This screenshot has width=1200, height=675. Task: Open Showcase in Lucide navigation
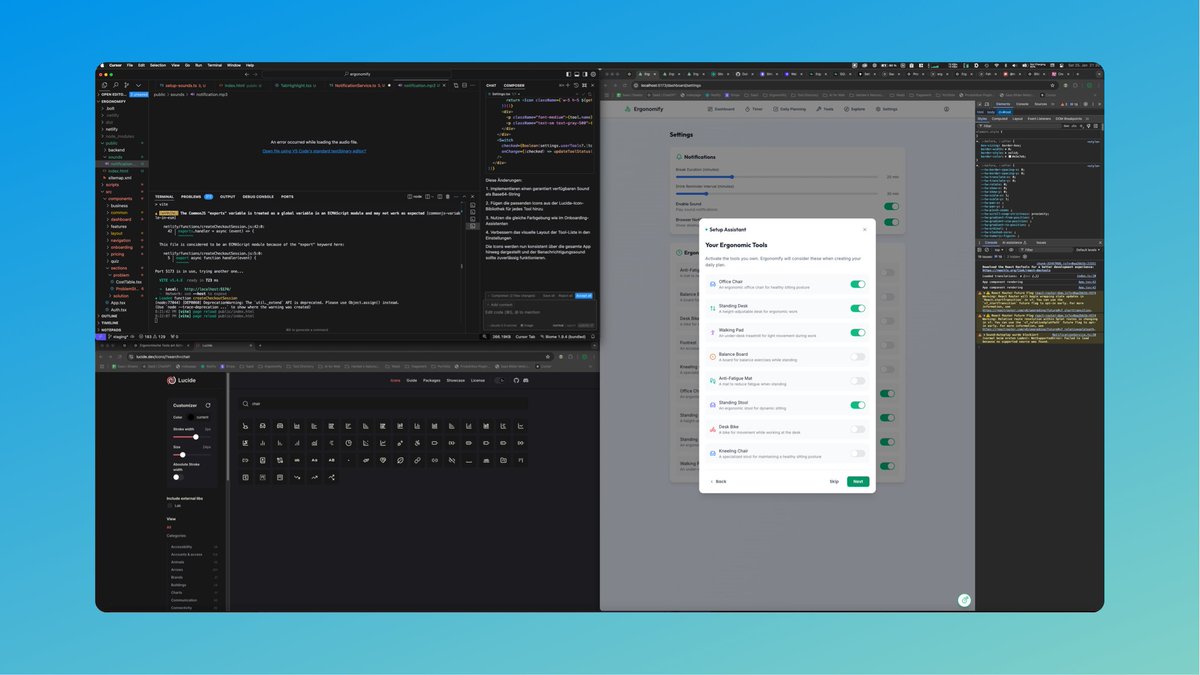click(455, 380)
